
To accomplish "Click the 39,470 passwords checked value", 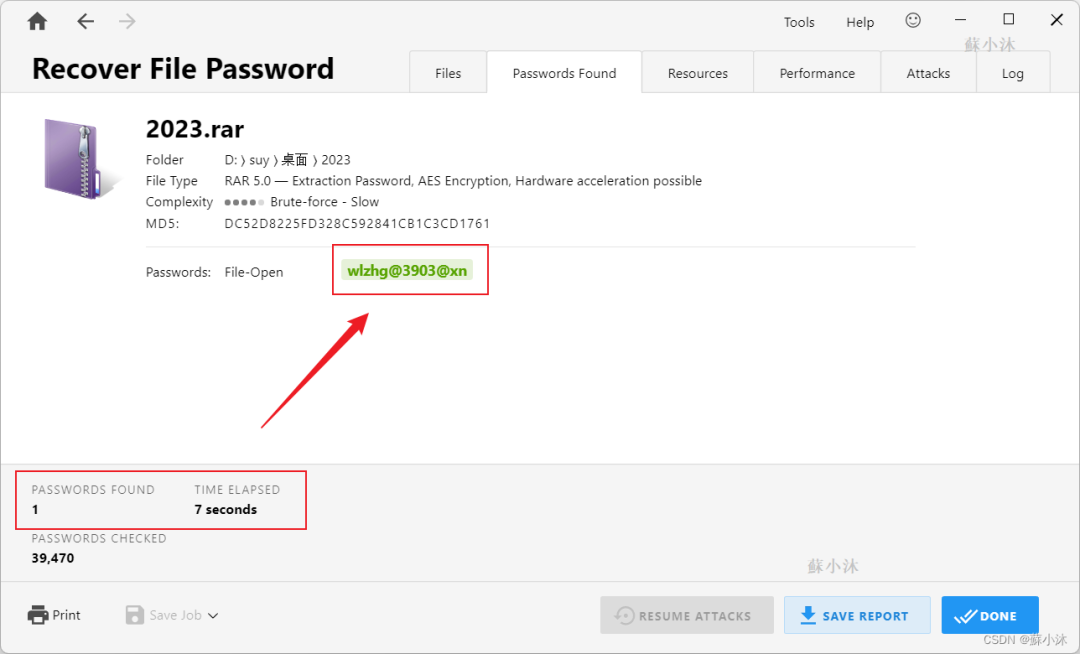I will click(53, 558).
